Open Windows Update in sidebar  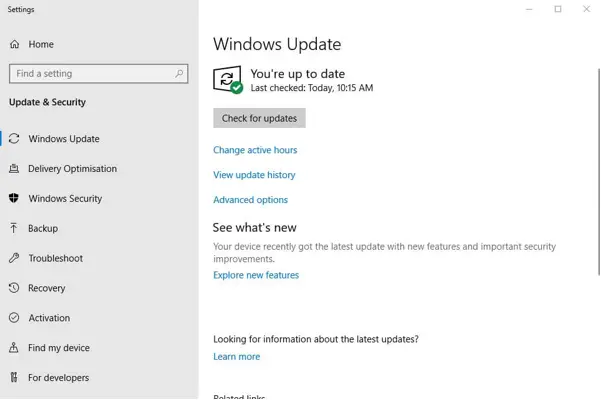pos(64,139)
